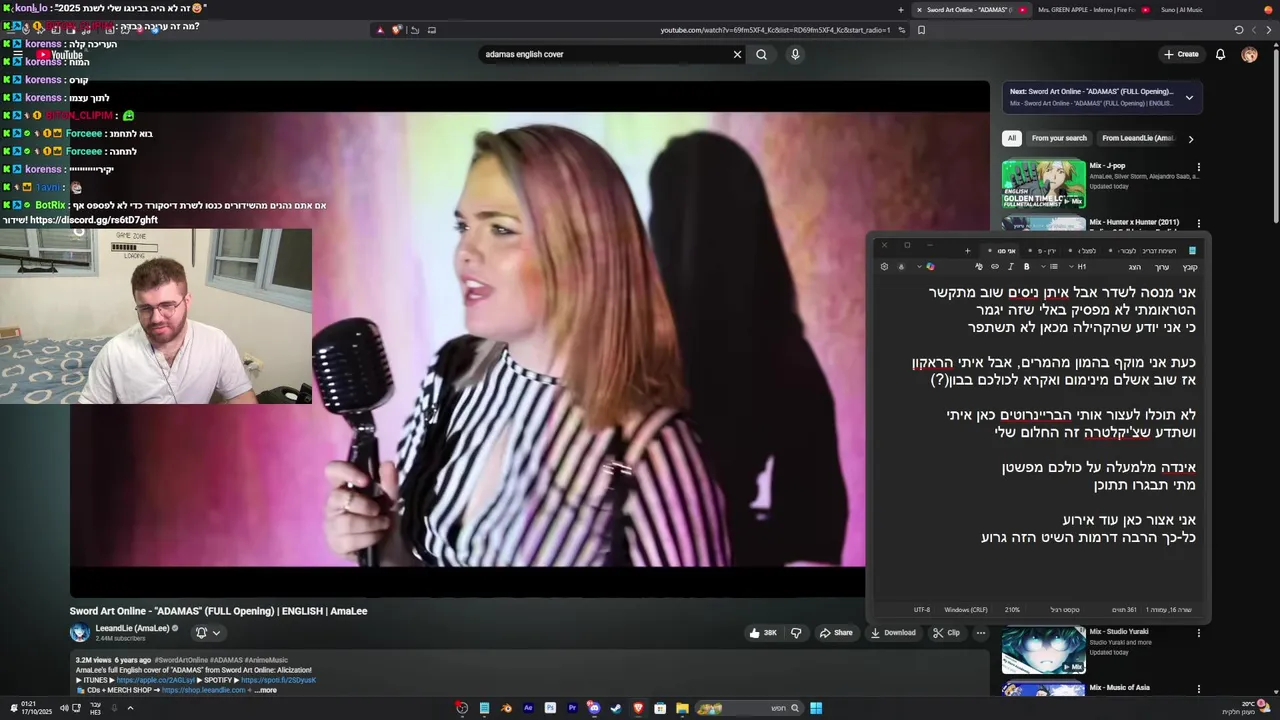1280x720 pixels.
Task: Start voice search with microphone icon
Action: (795, 54)
